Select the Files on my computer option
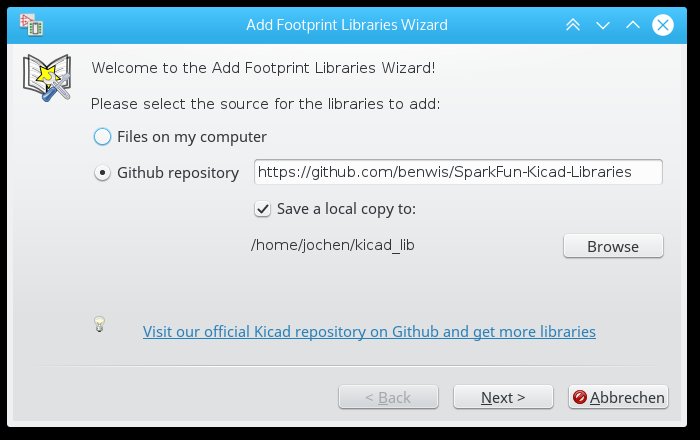This screenshot has height=440, width=700. click(102, 137)
